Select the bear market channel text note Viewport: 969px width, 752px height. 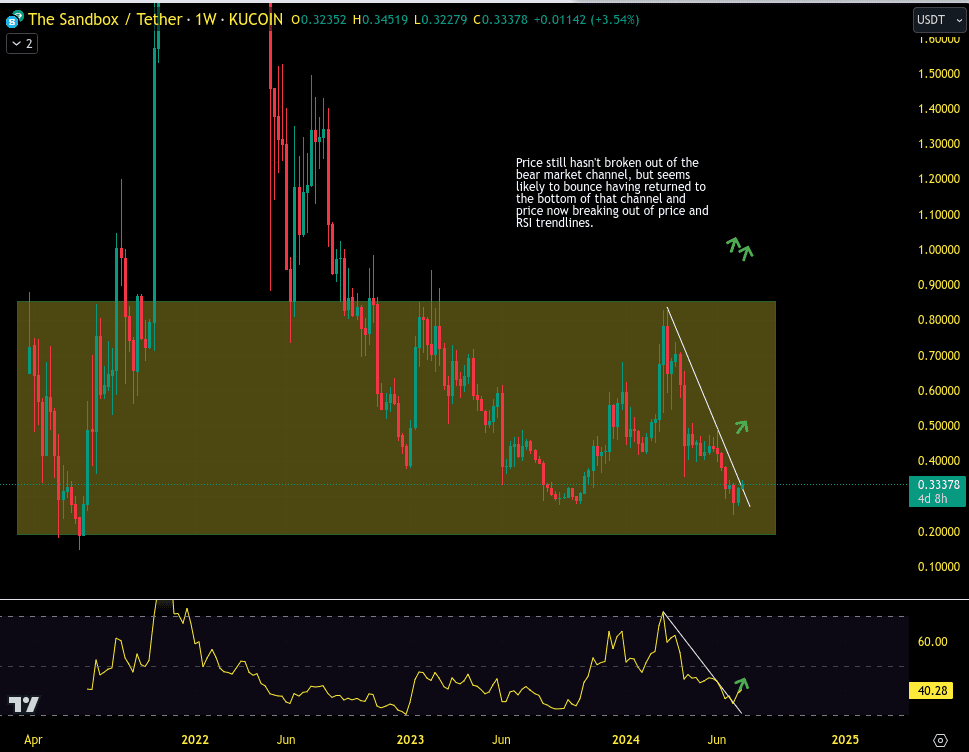612,193
